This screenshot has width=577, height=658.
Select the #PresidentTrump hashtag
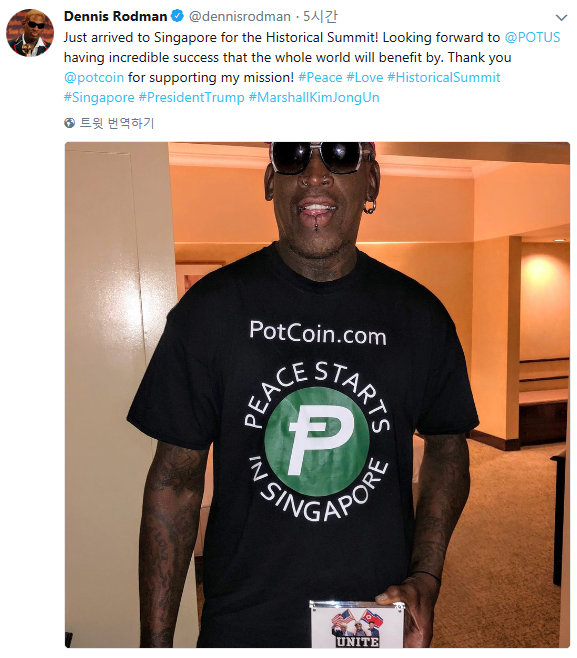191,97
